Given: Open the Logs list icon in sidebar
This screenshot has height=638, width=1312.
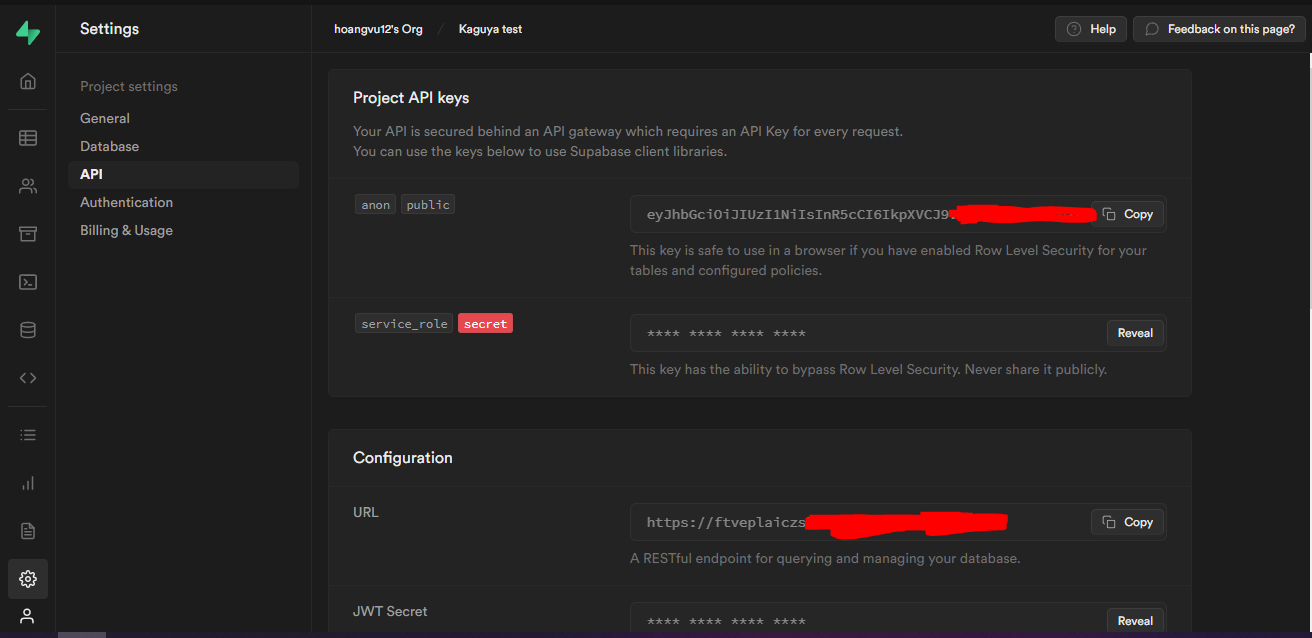Looking at the screenshot, I should [27, 434].
